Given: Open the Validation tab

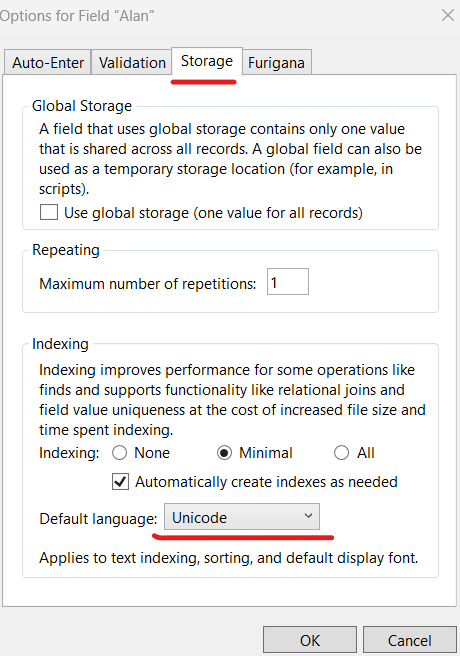Looking at the screenshot, I should pyautogui.click(x=132, y=63).
